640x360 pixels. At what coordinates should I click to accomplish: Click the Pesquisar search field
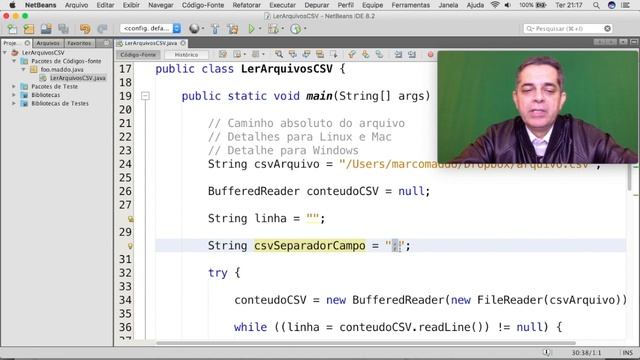[567, 29]
